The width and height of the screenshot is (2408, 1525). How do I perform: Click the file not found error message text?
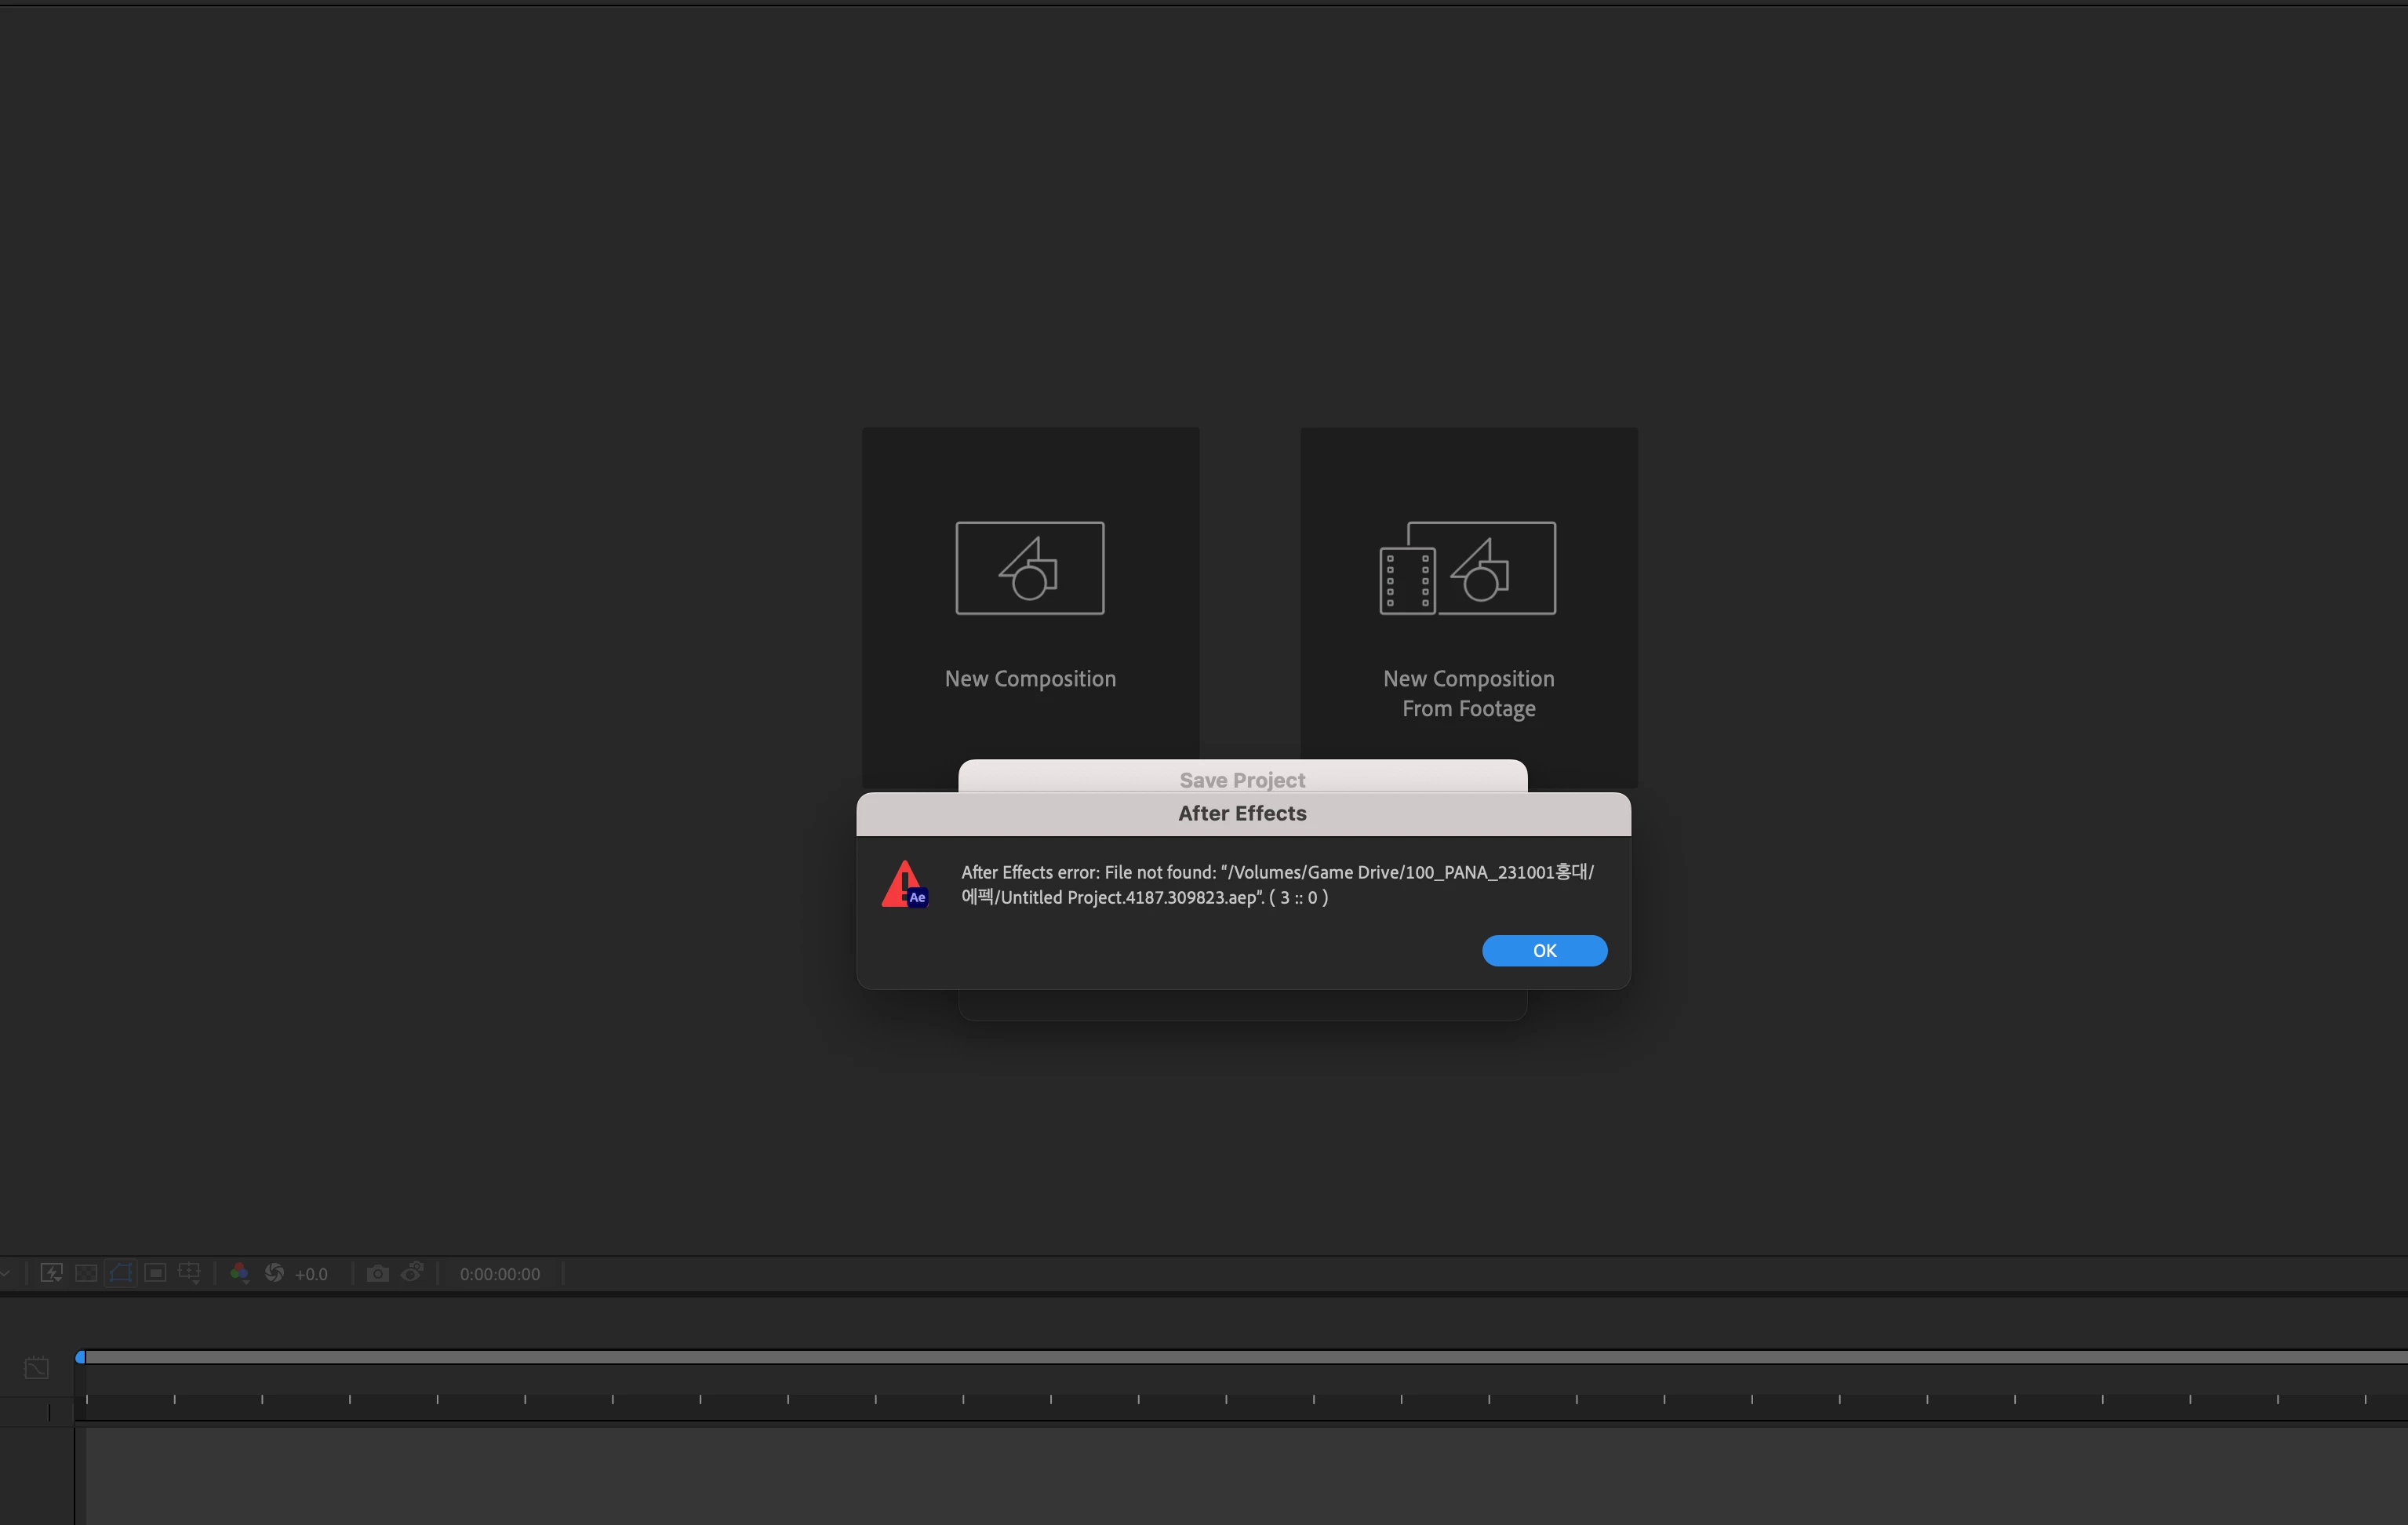(x=1277, y=884)
